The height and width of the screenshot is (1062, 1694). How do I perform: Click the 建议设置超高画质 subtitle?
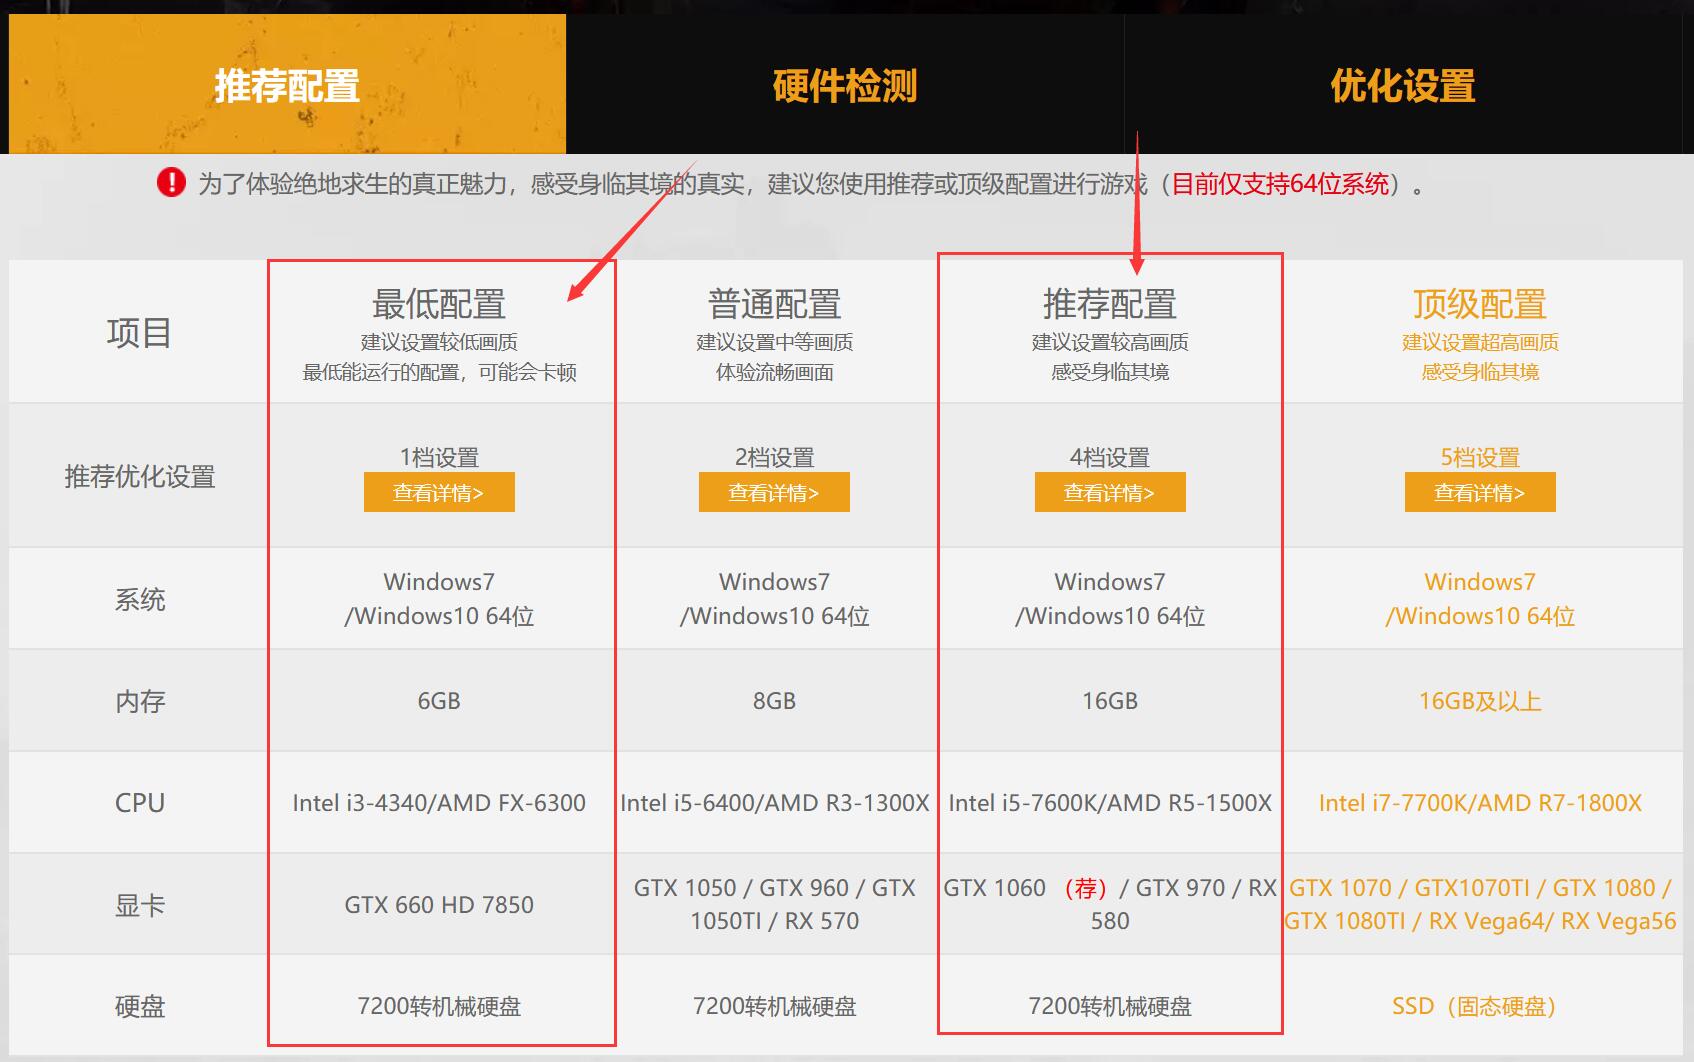click(x=1480, y=342)
